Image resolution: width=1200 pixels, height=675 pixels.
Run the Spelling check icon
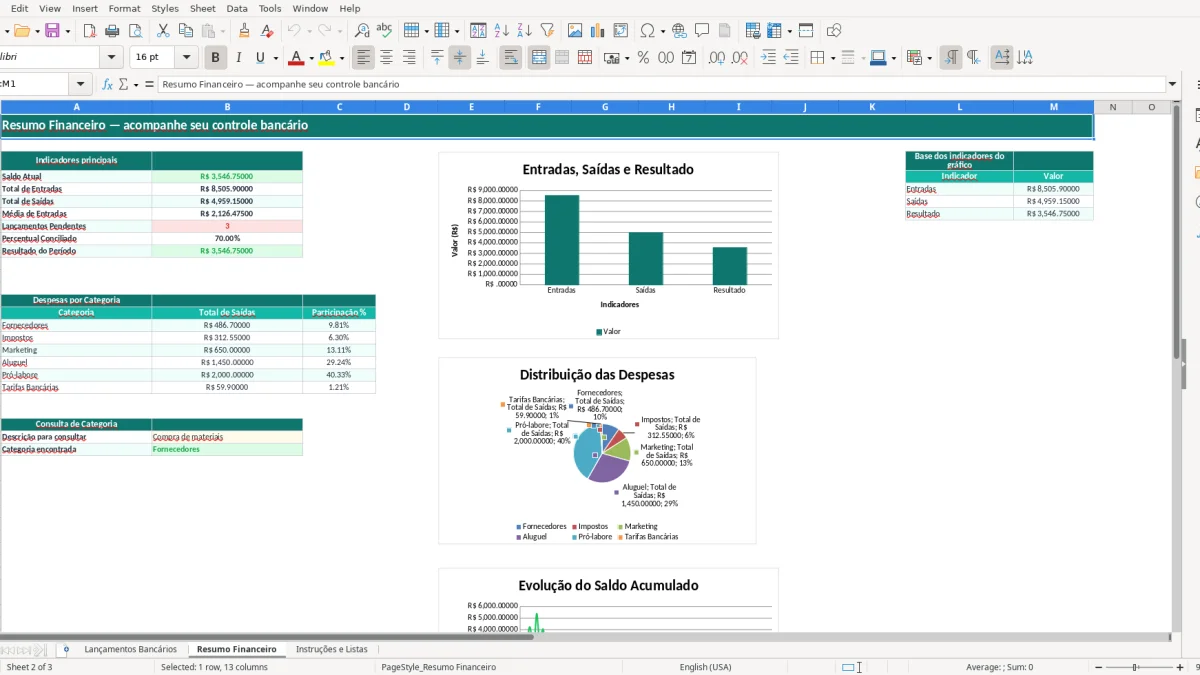pos(384,31)
